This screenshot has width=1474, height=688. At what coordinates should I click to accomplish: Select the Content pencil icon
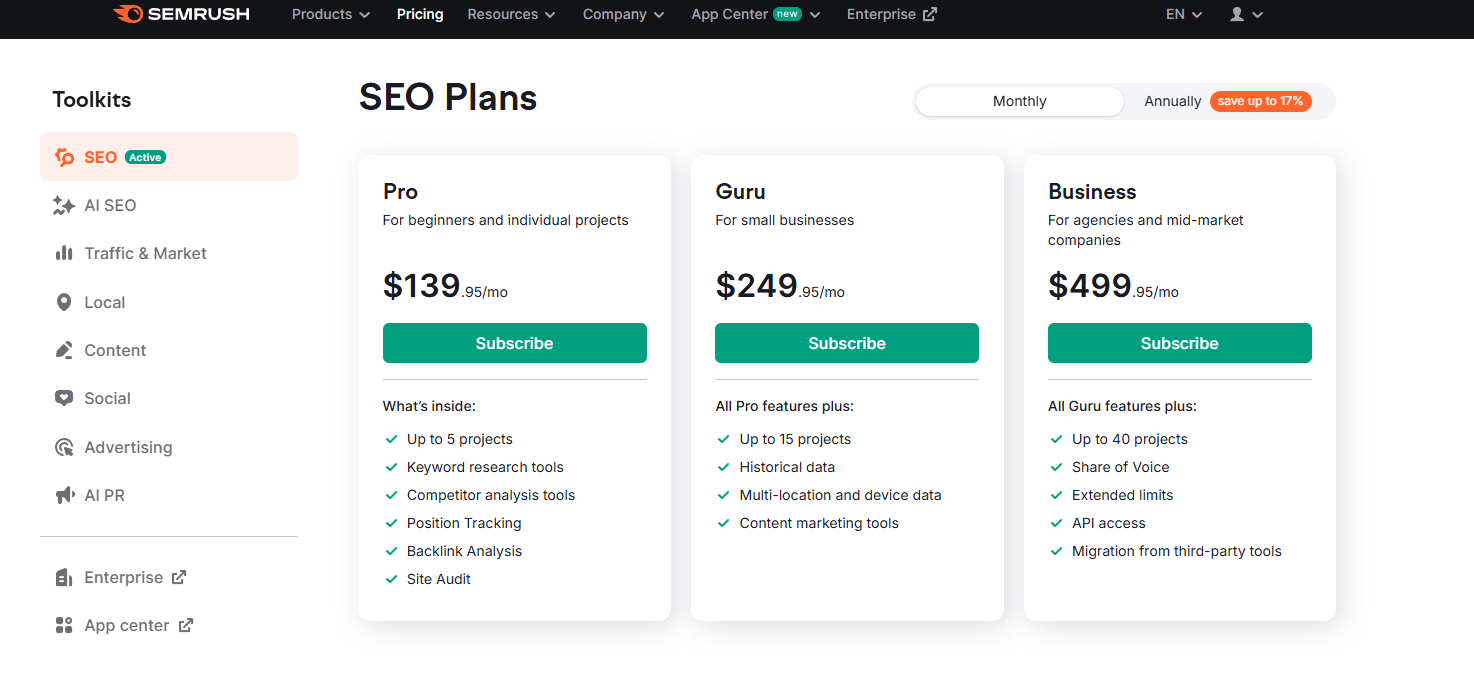pos(64,350)
